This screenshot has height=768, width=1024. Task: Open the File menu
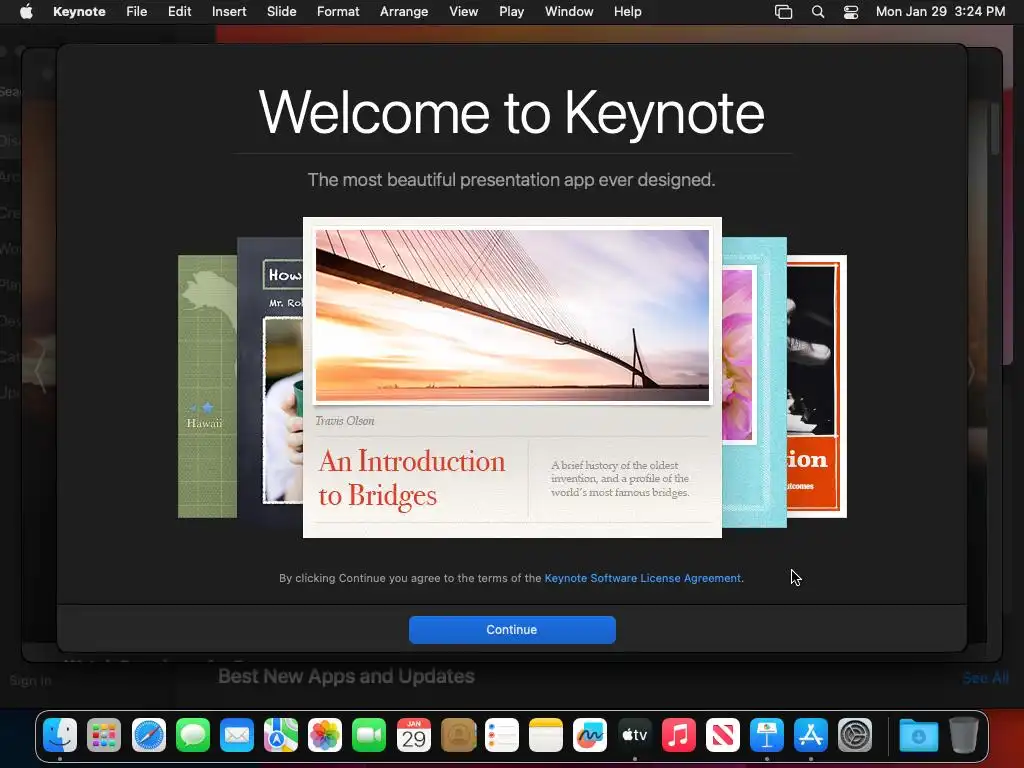pos(136,12)
